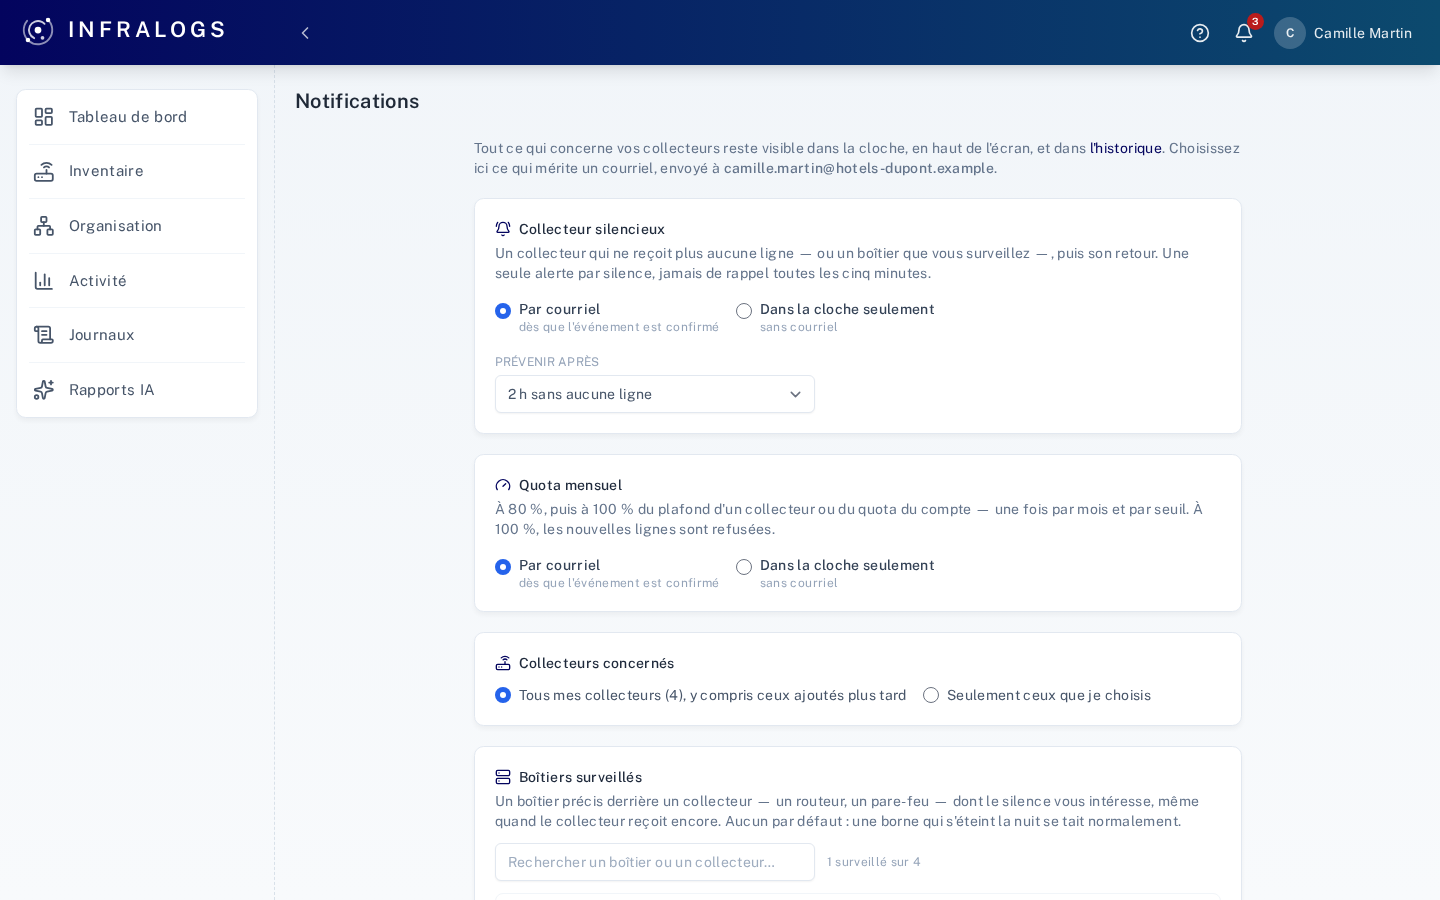Click the user avatar with letter C

click(x=1290, y=33)
